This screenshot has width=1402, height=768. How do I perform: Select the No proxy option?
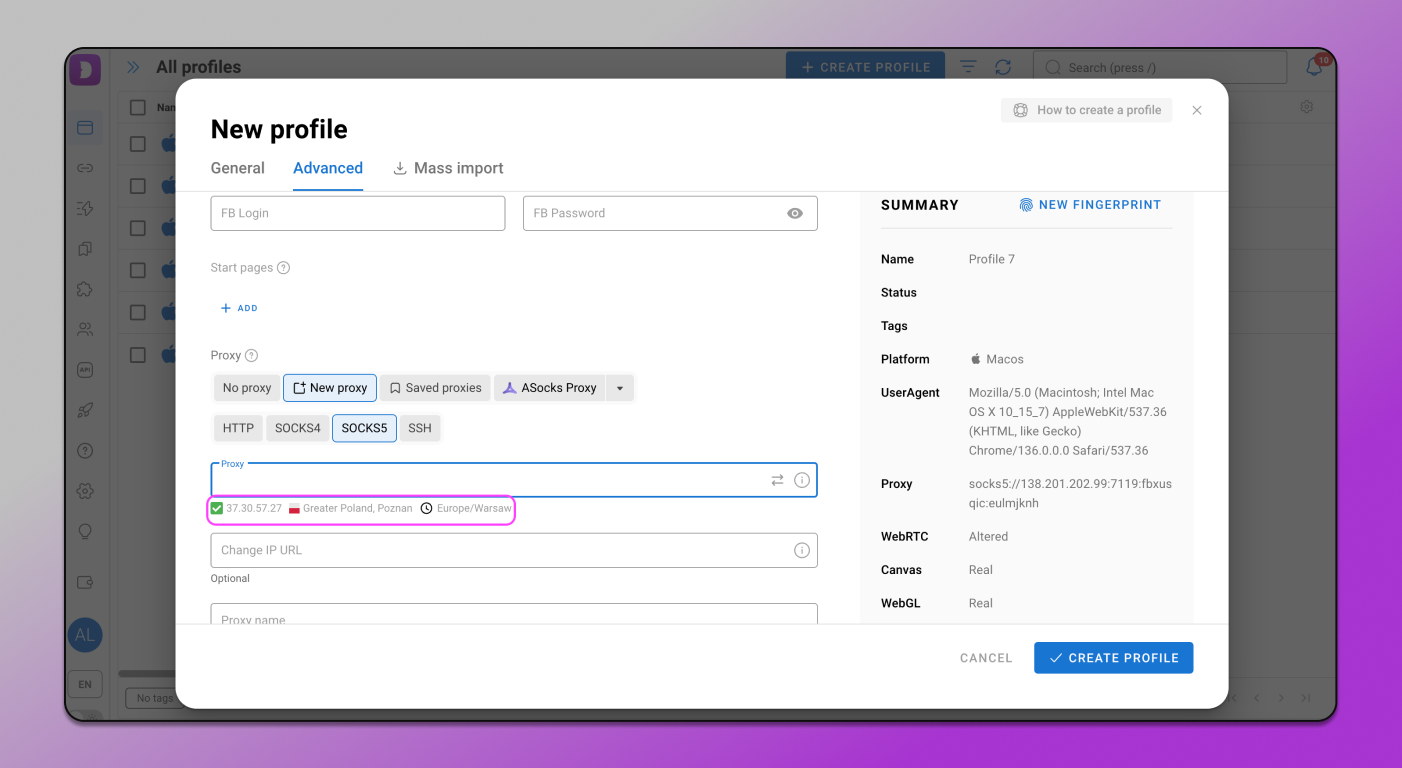pyautogui.click(x=247, y=388)
